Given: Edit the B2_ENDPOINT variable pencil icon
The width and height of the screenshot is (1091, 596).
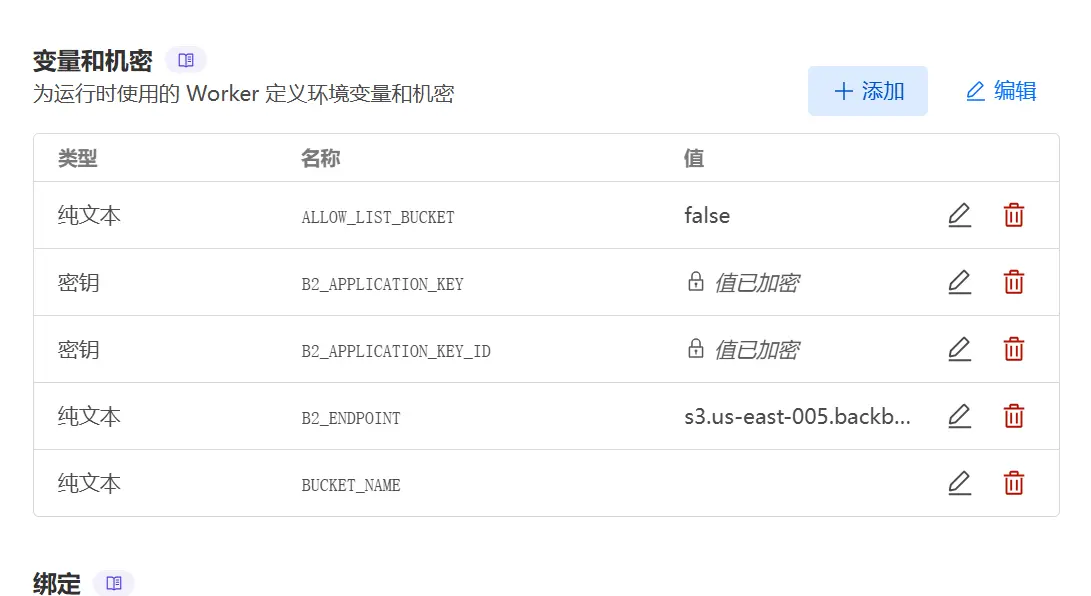Looking at the screenshot, I should (x=959, y=416).
